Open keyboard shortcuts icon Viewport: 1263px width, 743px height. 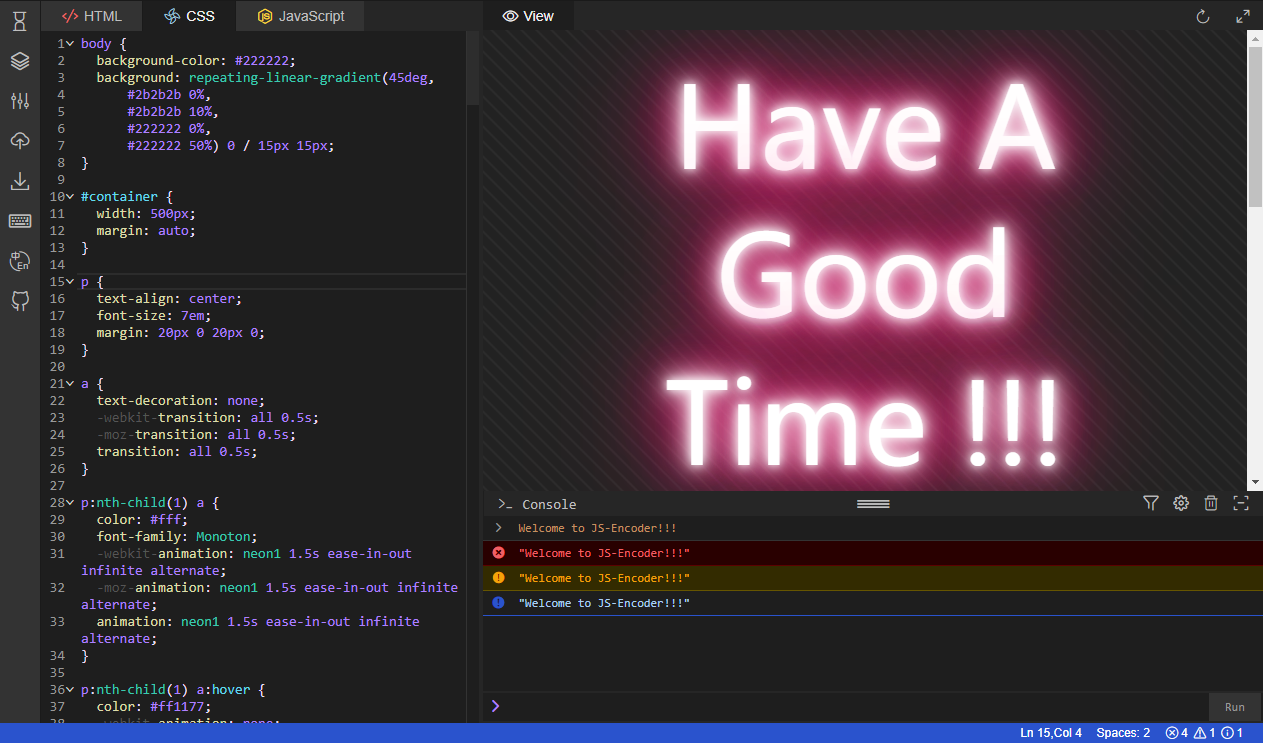point(20,221)
